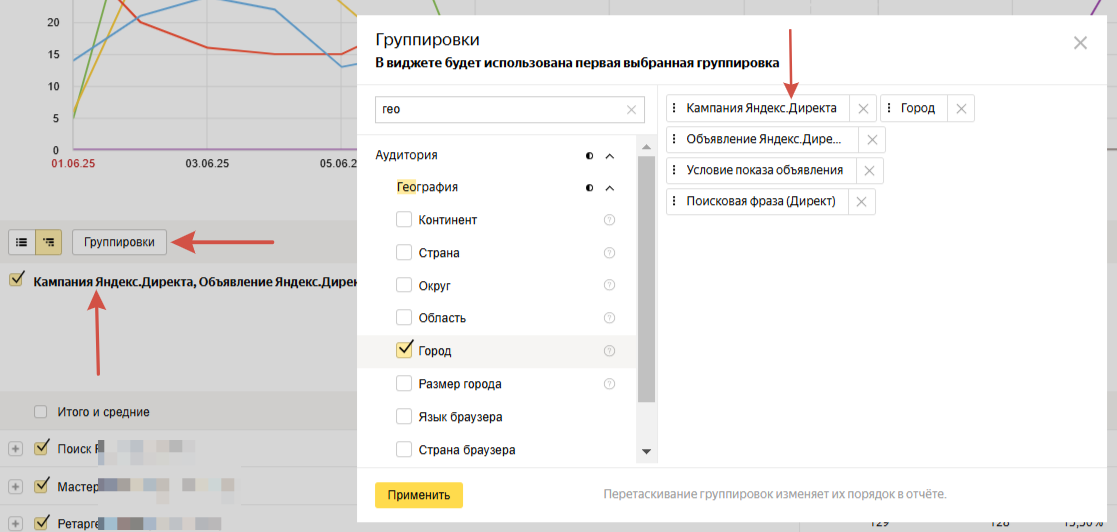Select the Поисковая фраза (Директ) chip label
Viewport: 1117px width, 532px height.
click(760, 202)
